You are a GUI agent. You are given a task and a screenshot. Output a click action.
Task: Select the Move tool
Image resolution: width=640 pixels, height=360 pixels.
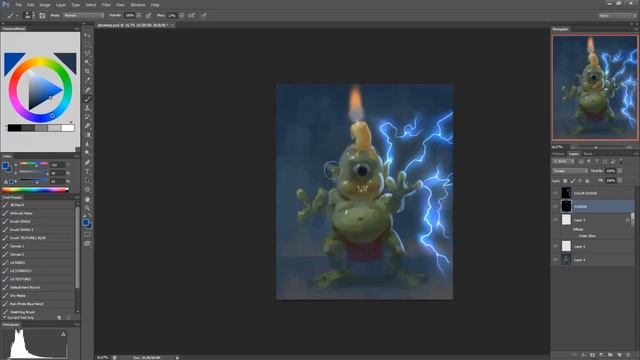tap(87, 36)
